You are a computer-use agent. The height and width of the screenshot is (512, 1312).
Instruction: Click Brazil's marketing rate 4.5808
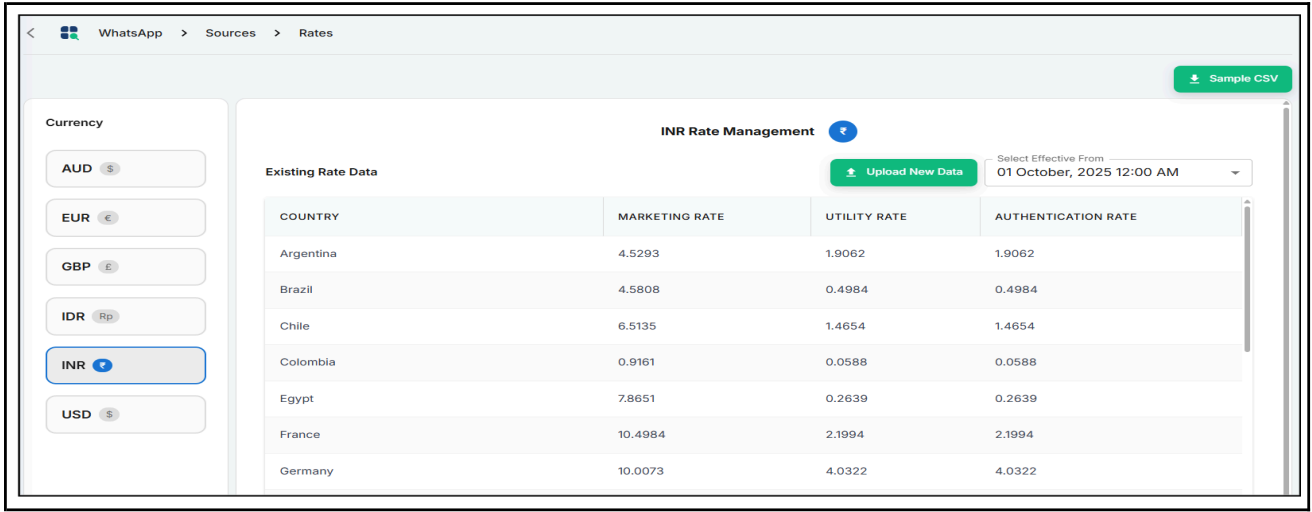click(639, 290)
